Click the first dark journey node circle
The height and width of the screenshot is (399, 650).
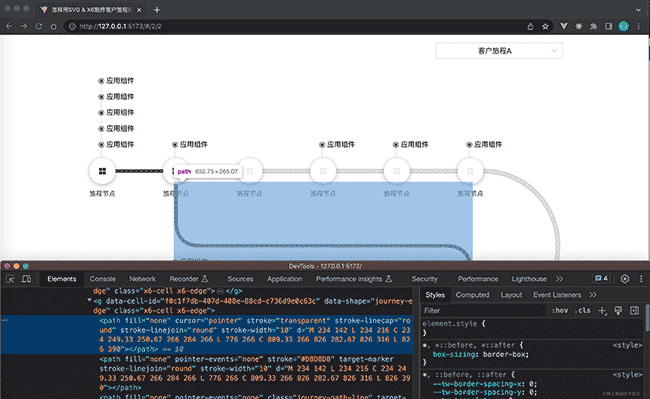pos(102,171)
